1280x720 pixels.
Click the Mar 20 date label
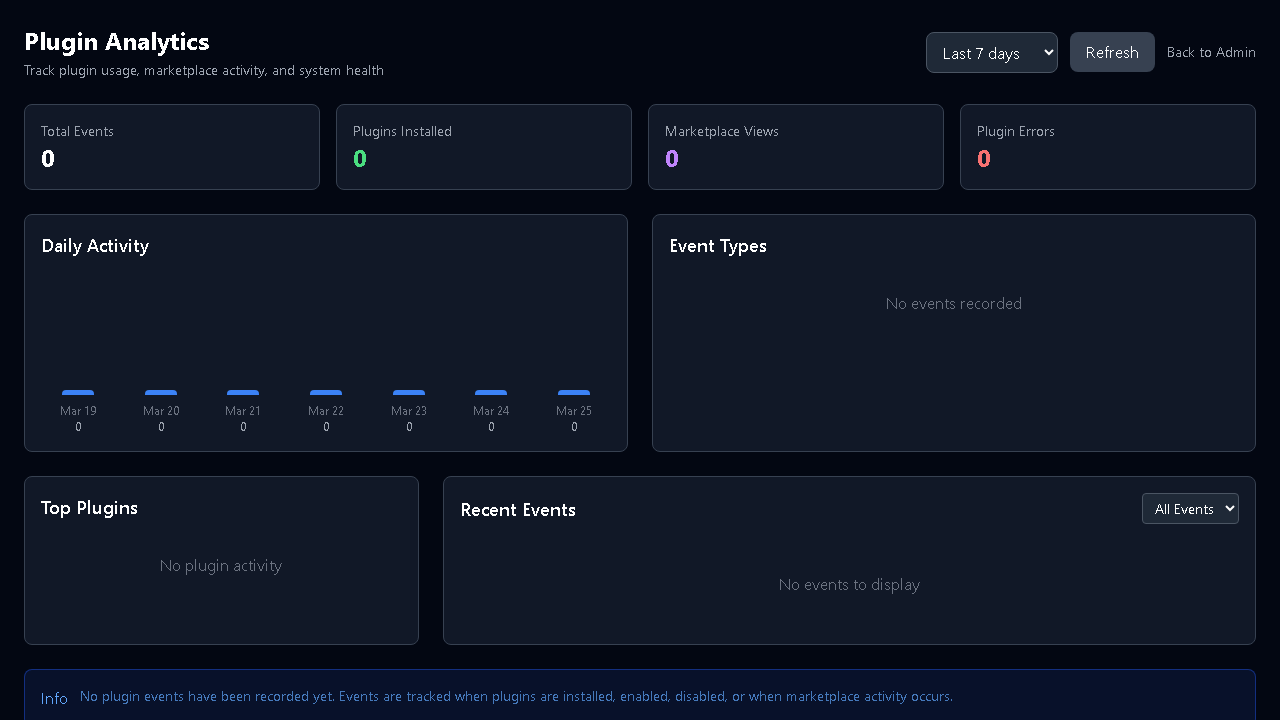coord(161,410)
